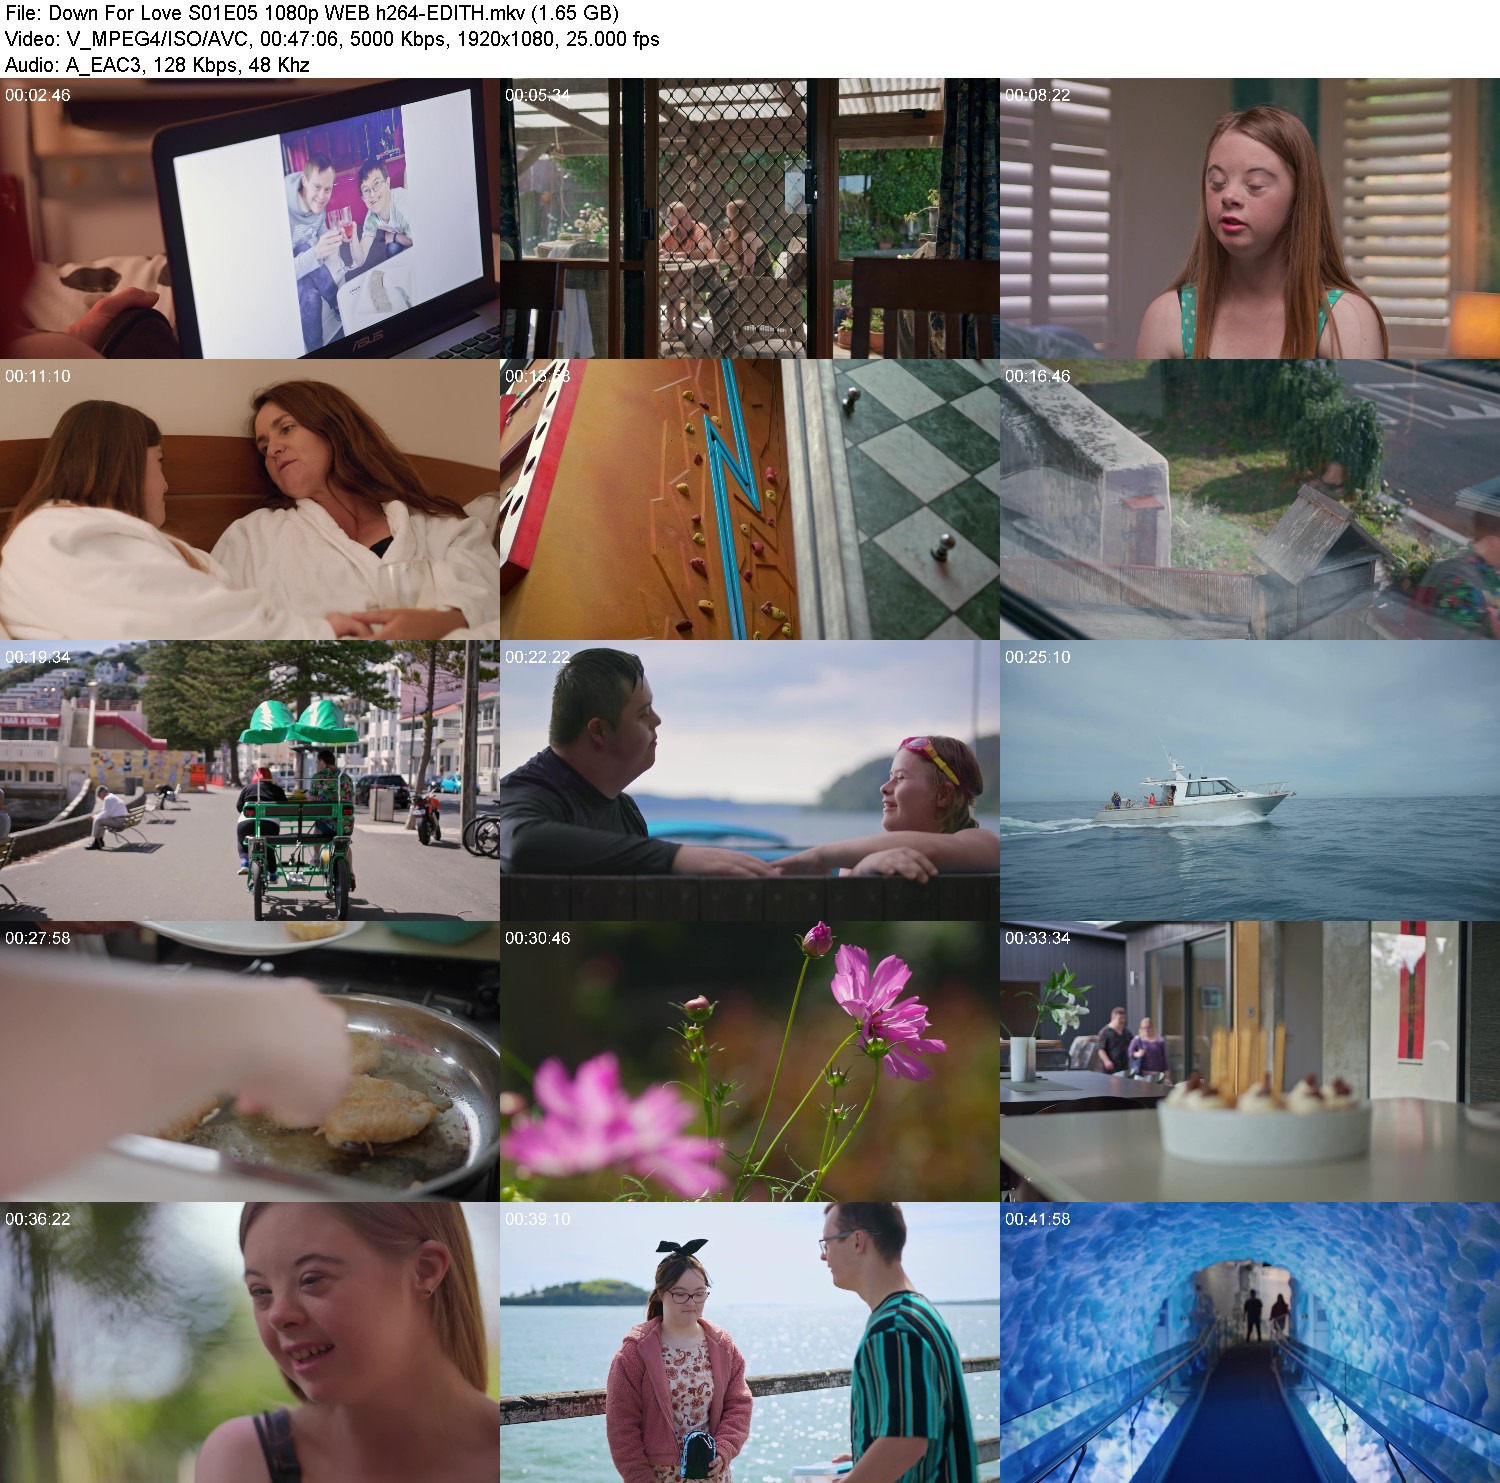Image resolution: width=1500 pixels, height=1483 pixels.
Task: Select the timestamp label 00:30:46
Action: tap(538, 938)
